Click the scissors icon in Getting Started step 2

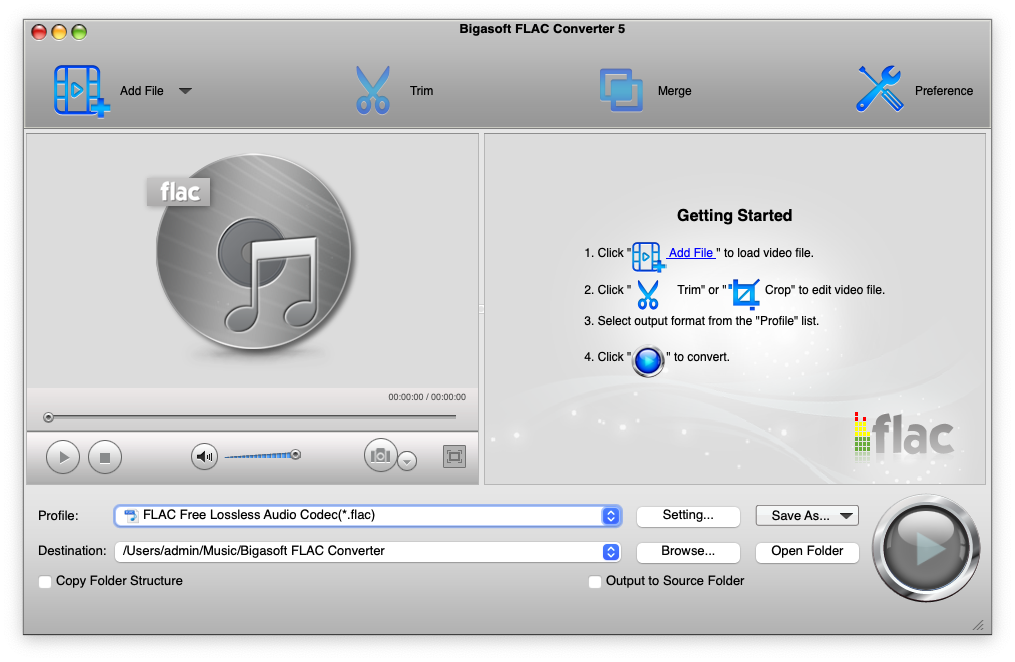[648, 294]
